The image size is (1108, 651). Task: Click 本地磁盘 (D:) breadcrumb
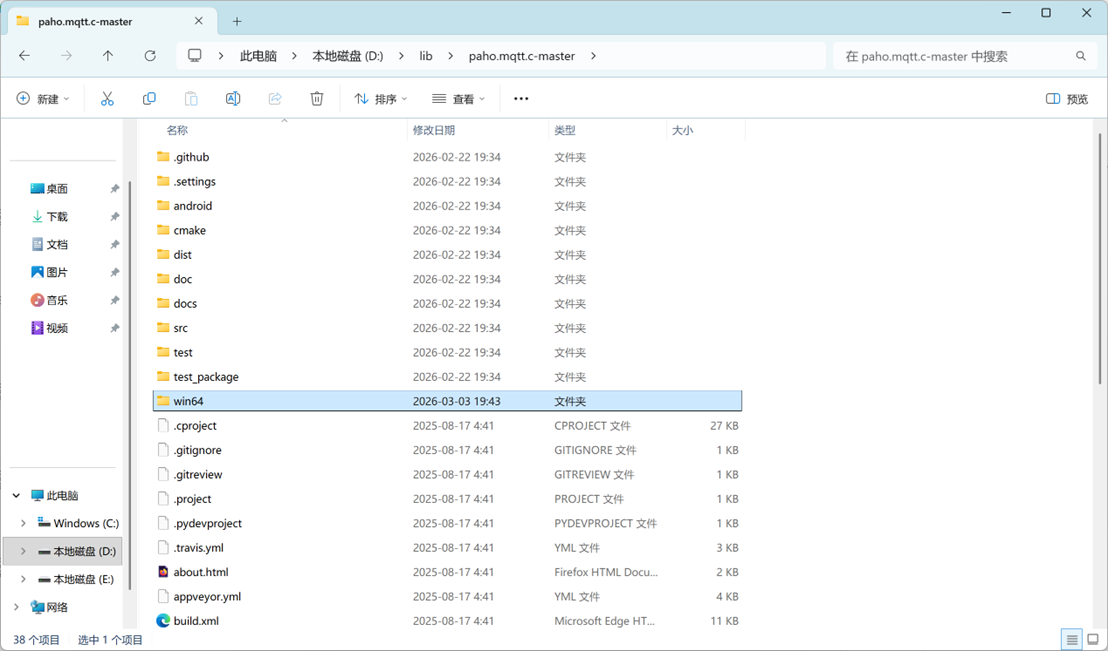coord(348,56)
